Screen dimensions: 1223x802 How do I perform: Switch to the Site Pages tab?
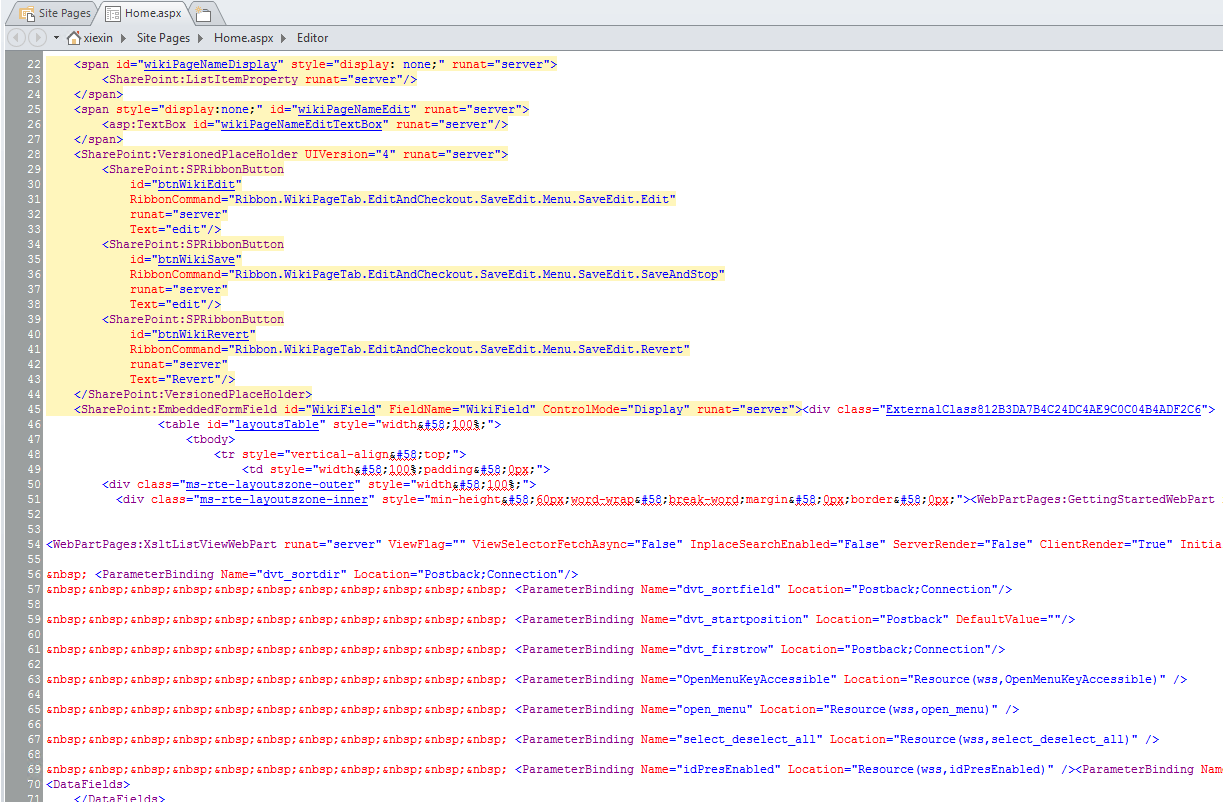point(56,13)
